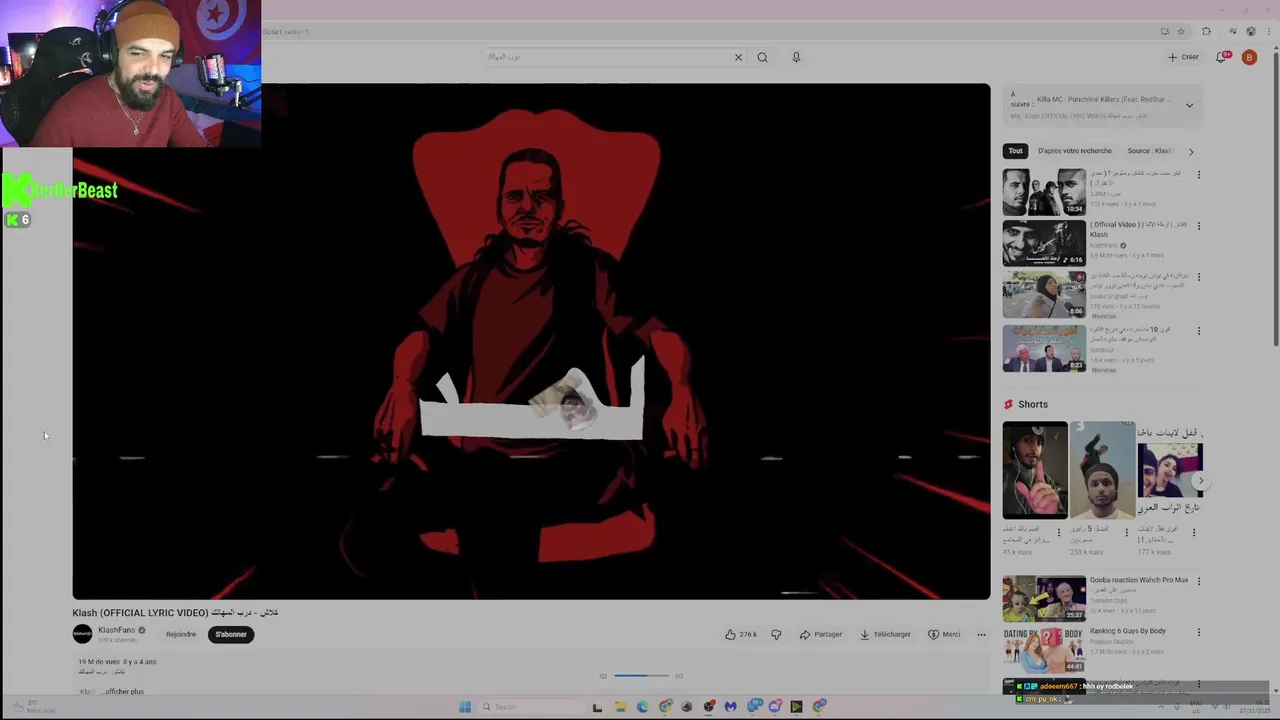Open the browser extensions icon
This screenshot has width=1280, height=720.
[1206, 31]
